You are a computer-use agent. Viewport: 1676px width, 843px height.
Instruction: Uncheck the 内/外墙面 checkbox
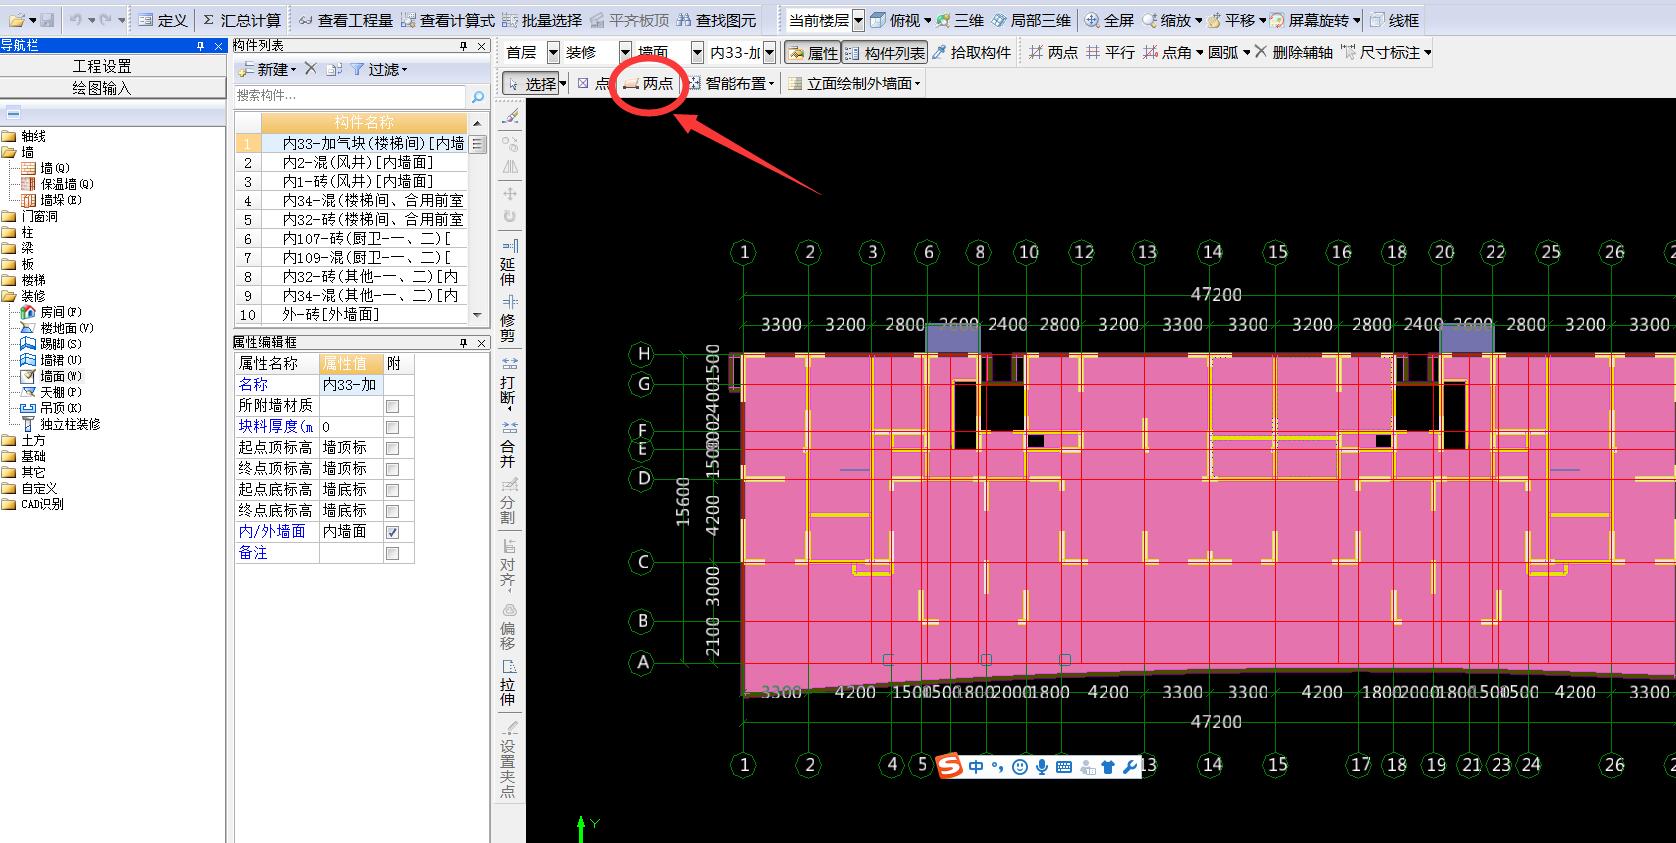pos(392,532)
